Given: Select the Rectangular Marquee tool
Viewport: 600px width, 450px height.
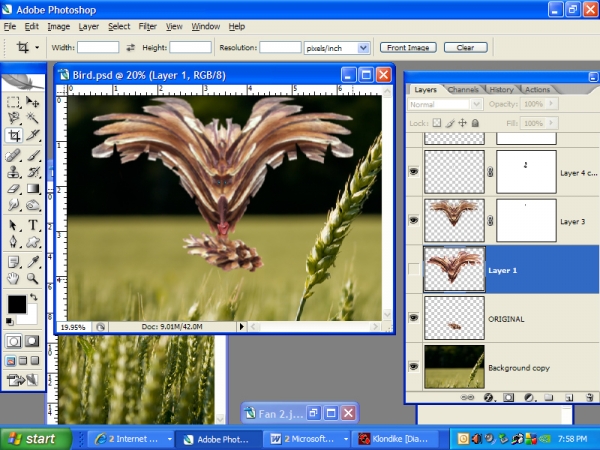Looking at the screenshot, I should tap(13, 102).
